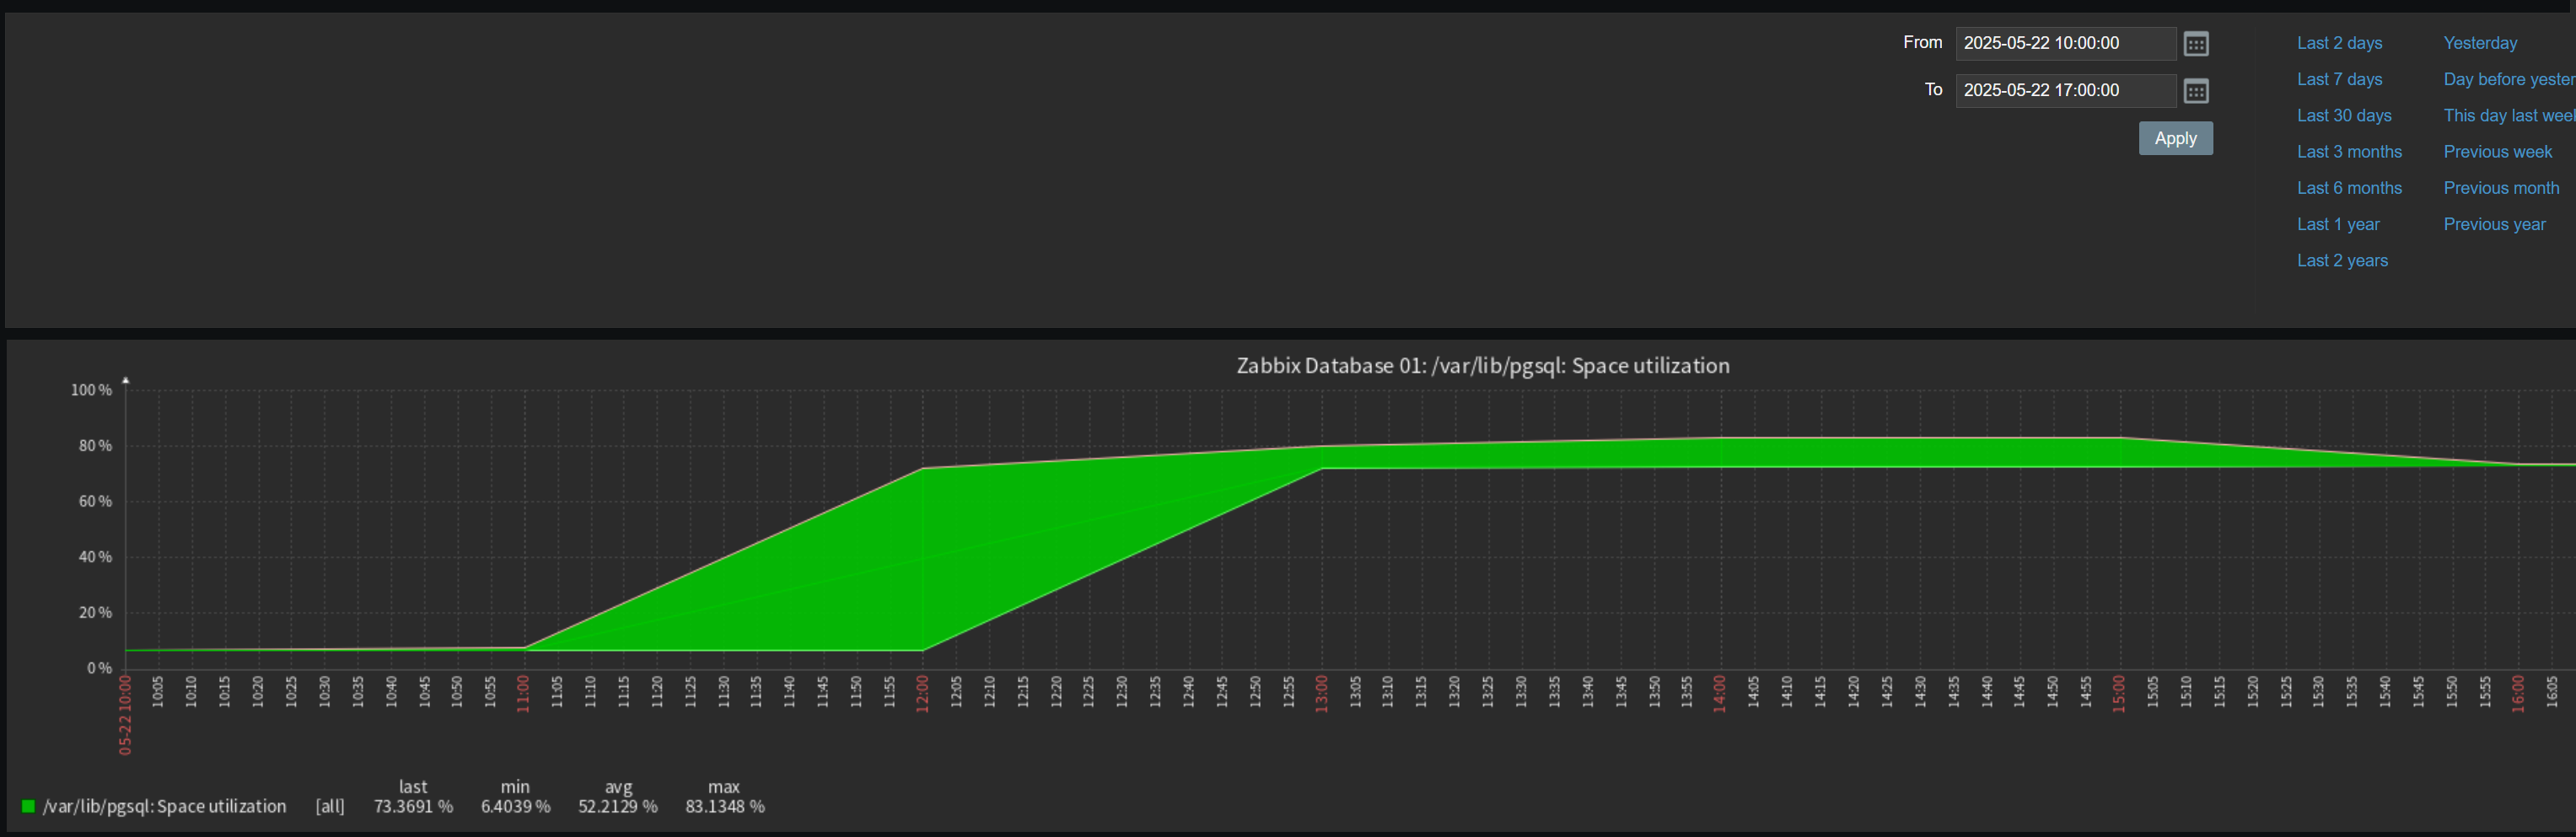Choose the Last 3 months period

(x=2348, y=152)
